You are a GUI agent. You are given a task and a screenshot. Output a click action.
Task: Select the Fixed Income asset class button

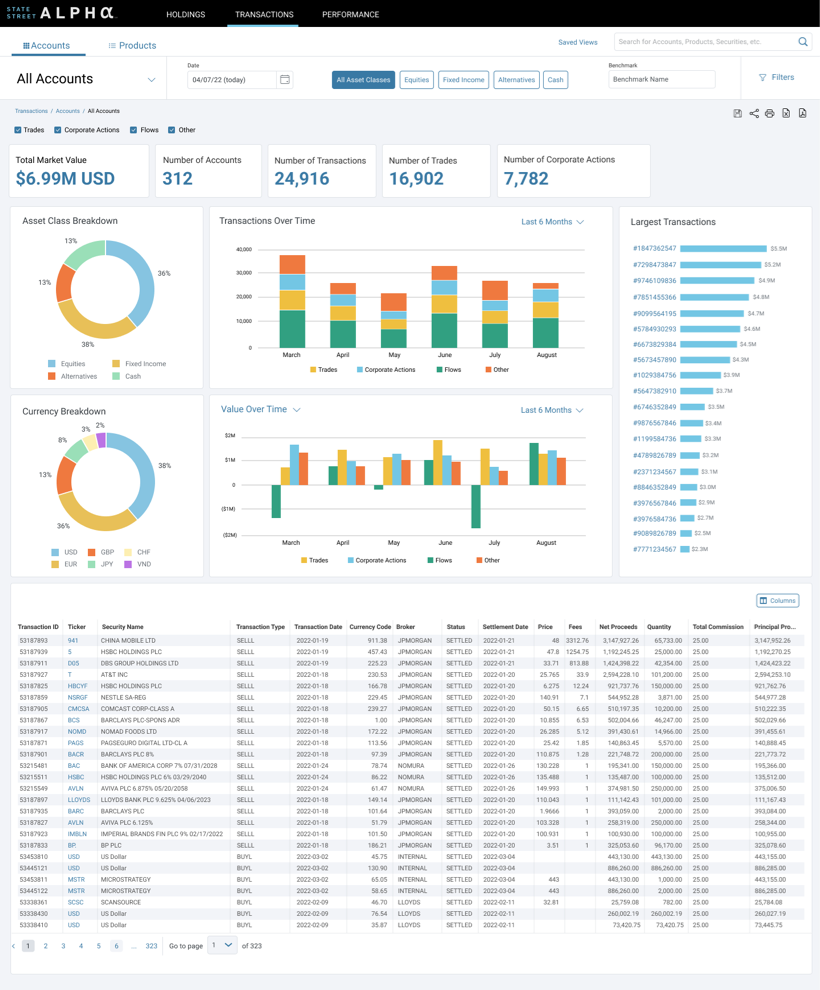(x=464, y=80)
